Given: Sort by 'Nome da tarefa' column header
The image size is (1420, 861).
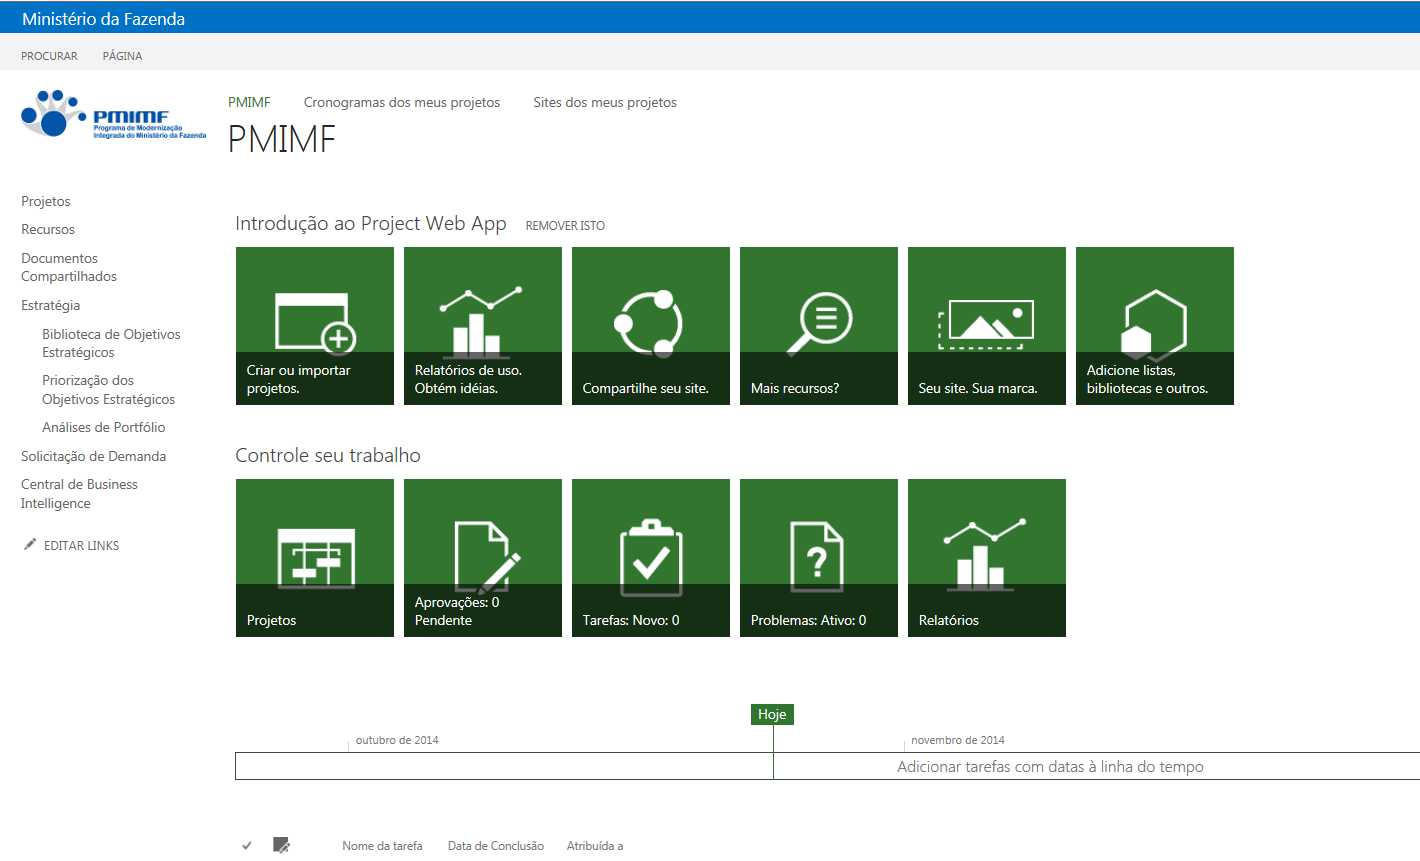Looking at the screenshot, I should pyautogui.click(x=382, y=846).
